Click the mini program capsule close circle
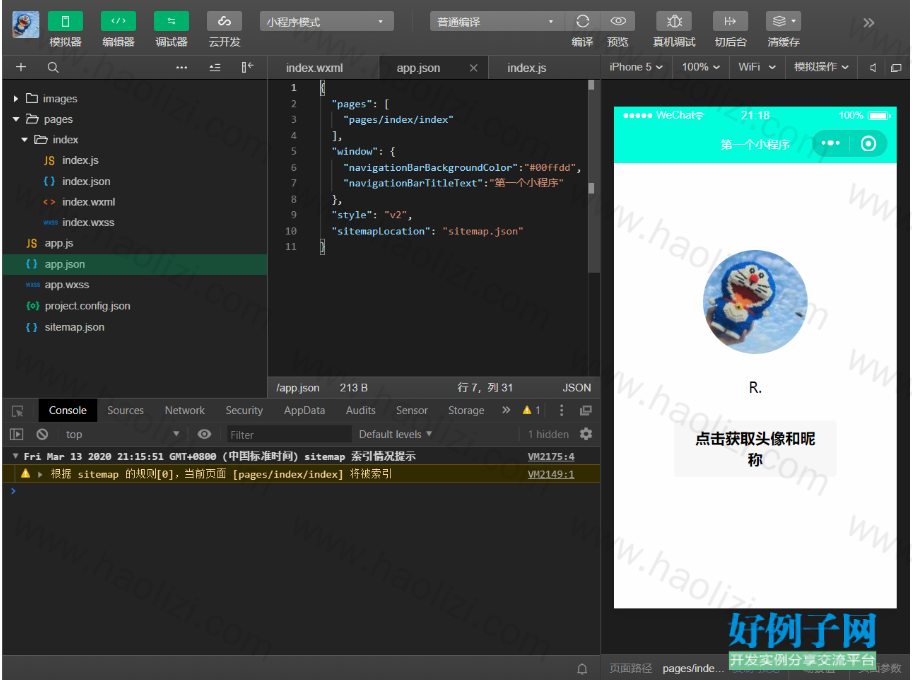Viewport: 912px width, 680px height. coord(868,144)
